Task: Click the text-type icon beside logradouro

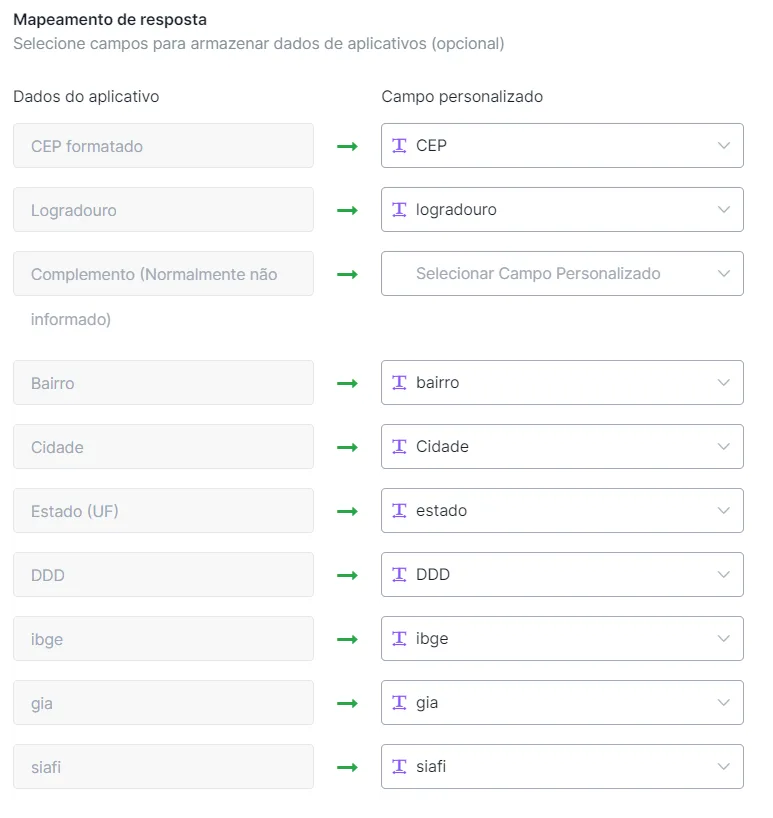Action: tap(399, 210)
